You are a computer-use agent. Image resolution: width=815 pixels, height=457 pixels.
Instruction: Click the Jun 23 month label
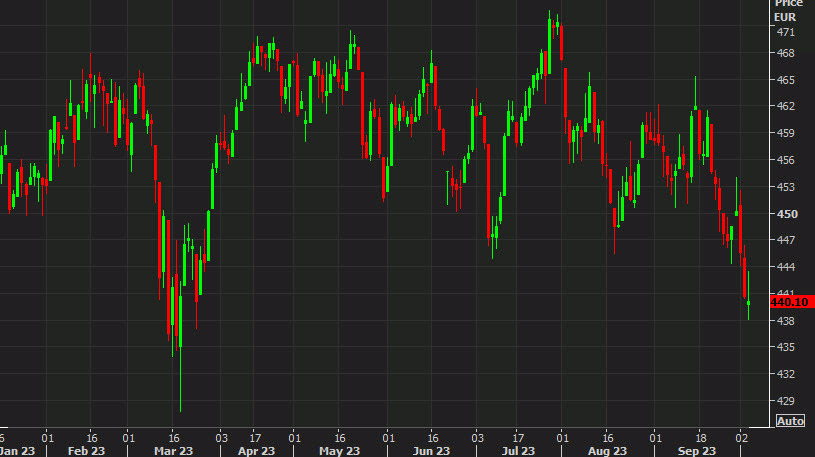coord(431,451)
